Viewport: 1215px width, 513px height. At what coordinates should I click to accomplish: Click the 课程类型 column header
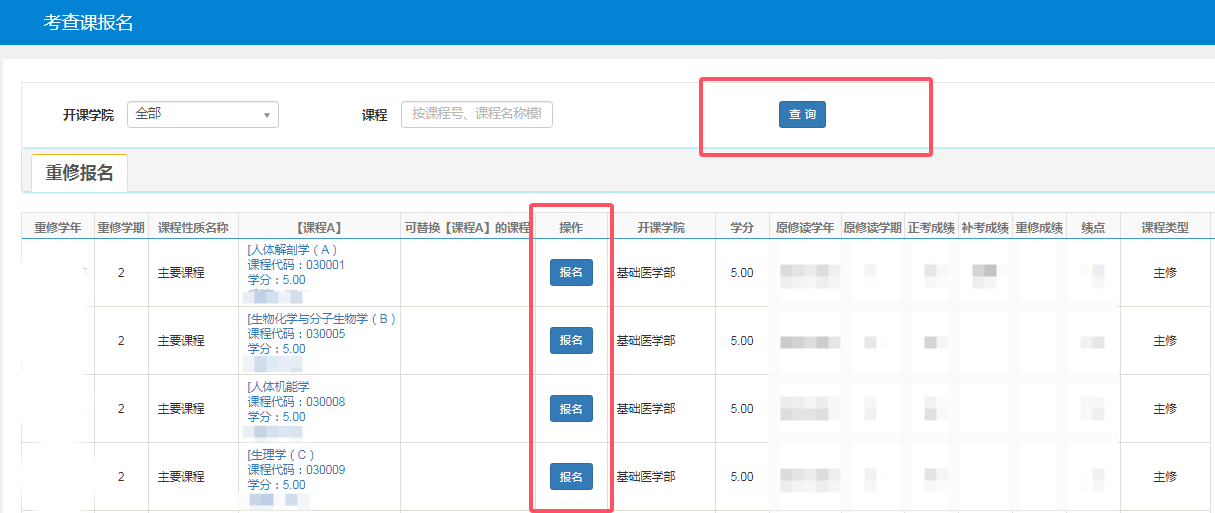point(1165,227)
